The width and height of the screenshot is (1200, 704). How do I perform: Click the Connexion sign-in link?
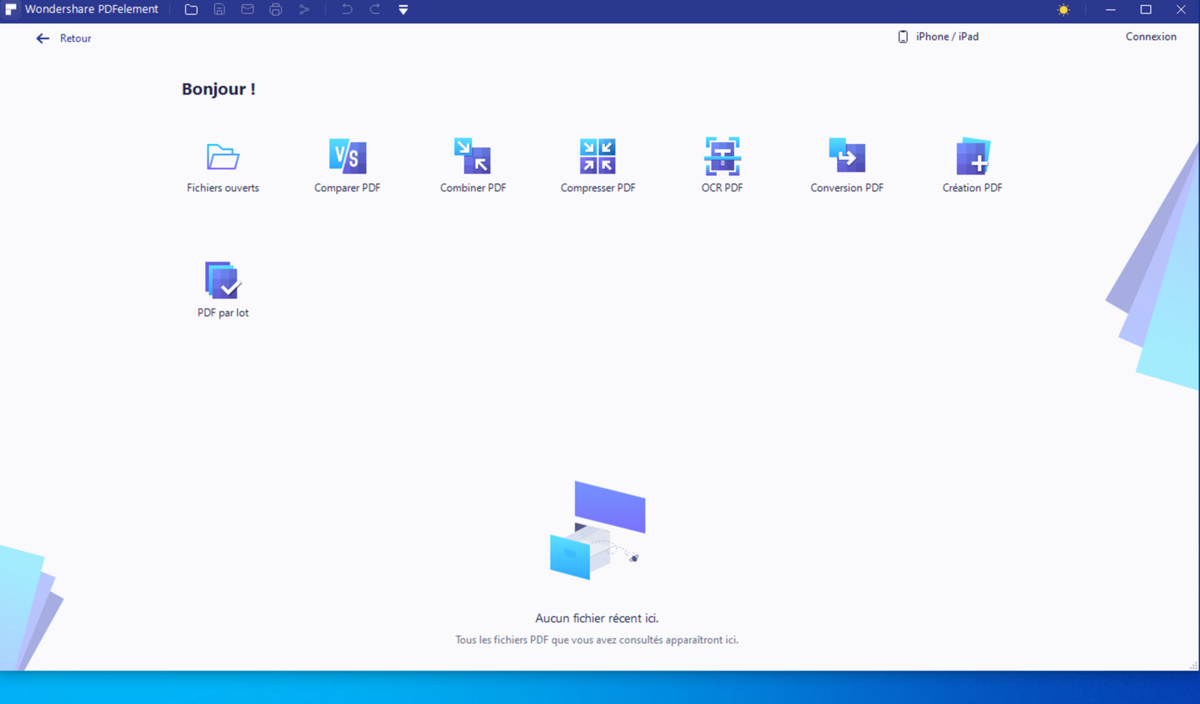(x=1151, y=37)
